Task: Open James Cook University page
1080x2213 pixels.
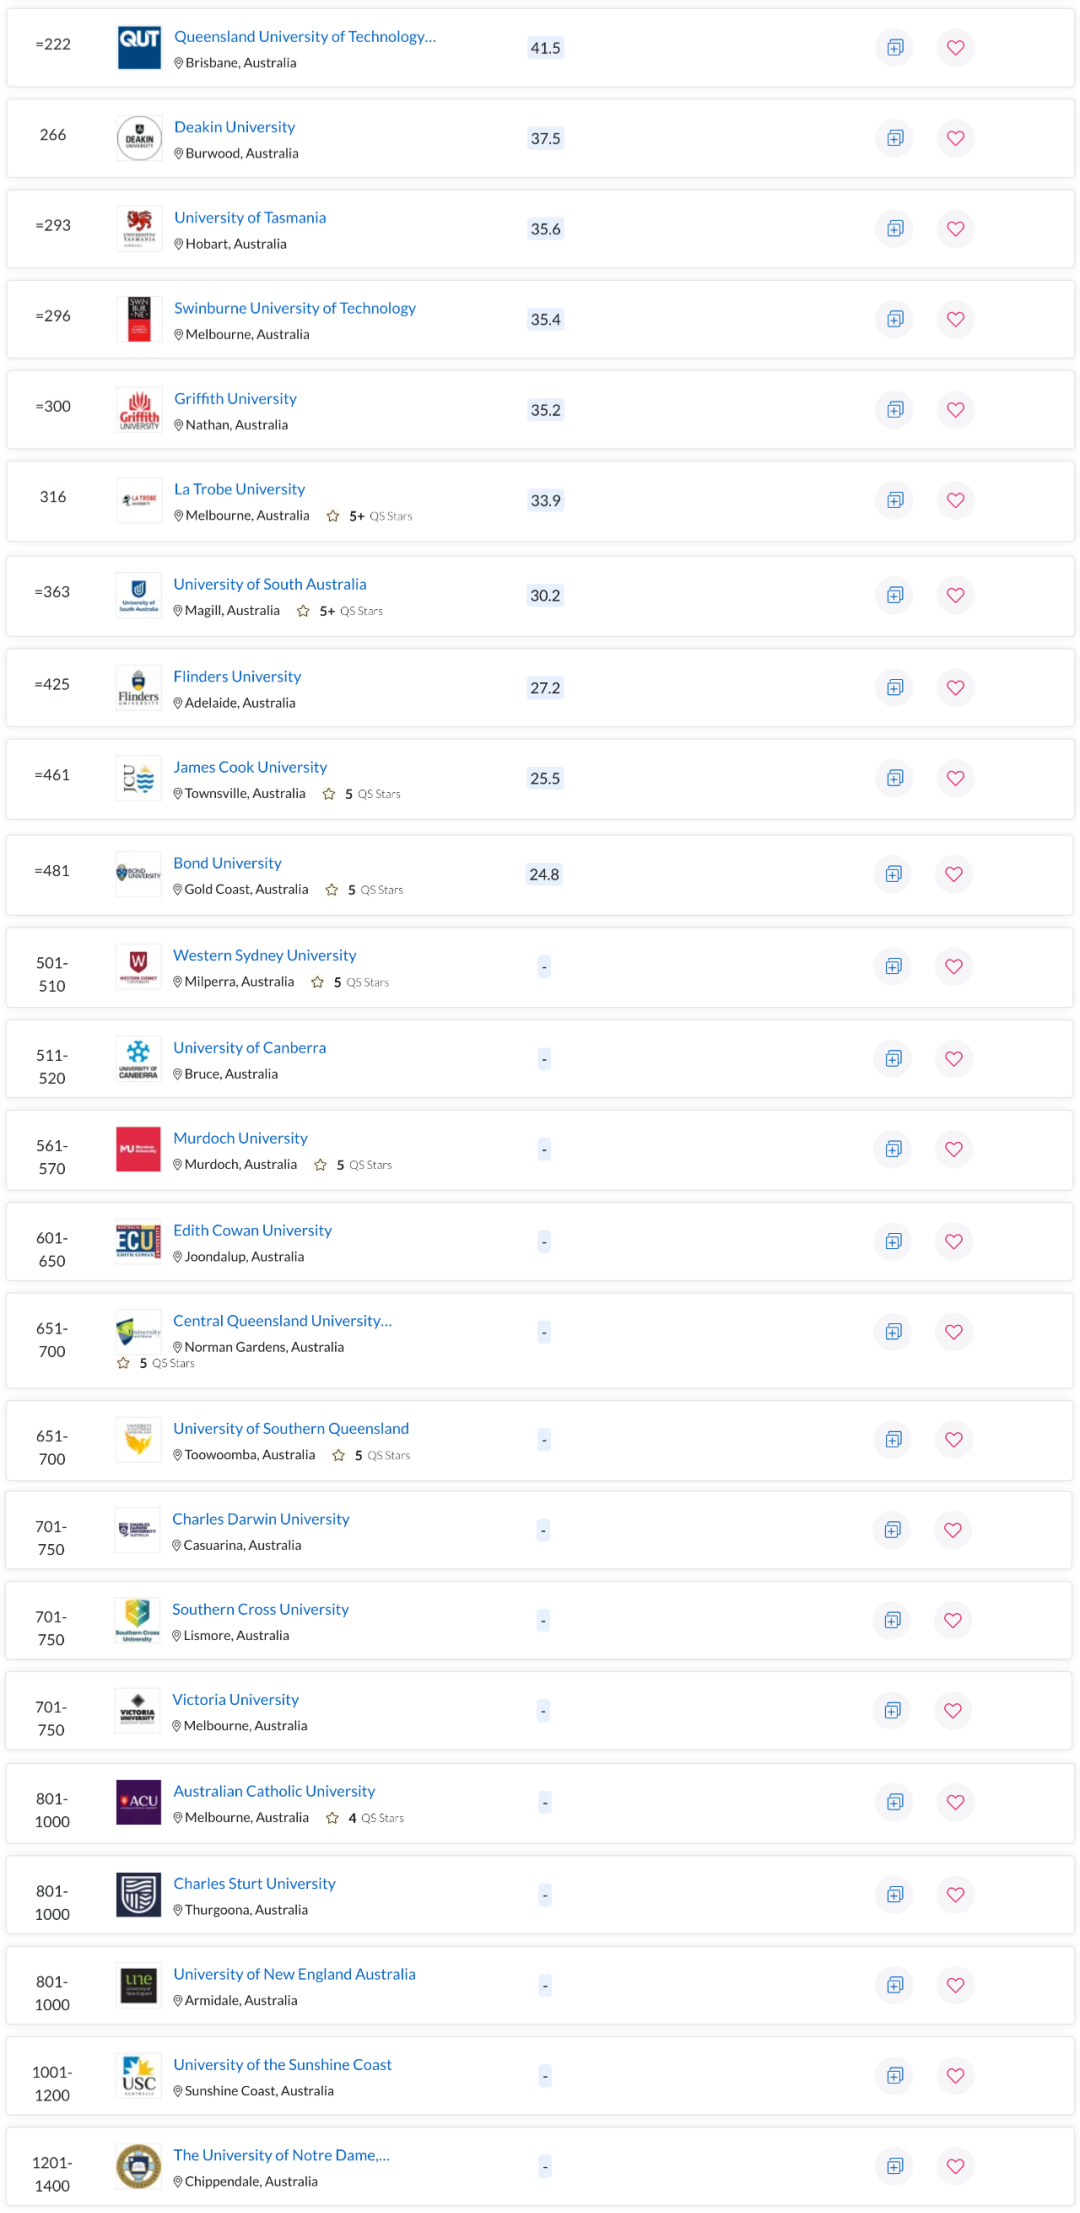Action: (x=250, y=767)
